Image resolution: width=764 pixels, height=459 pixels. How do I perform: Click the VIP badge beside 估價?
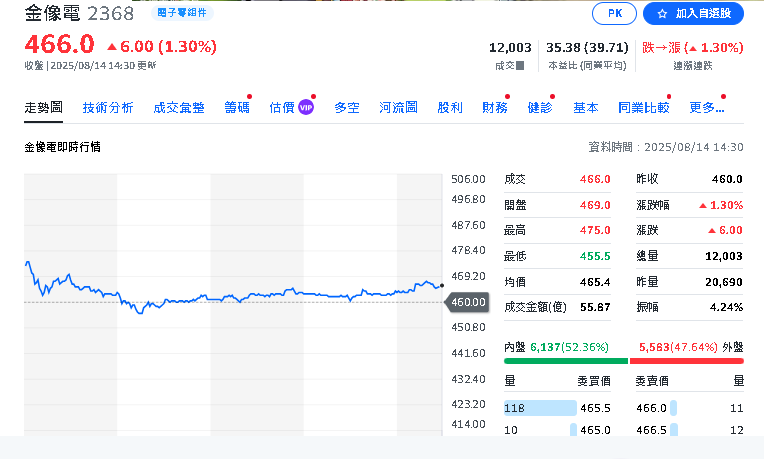[306, 107]
